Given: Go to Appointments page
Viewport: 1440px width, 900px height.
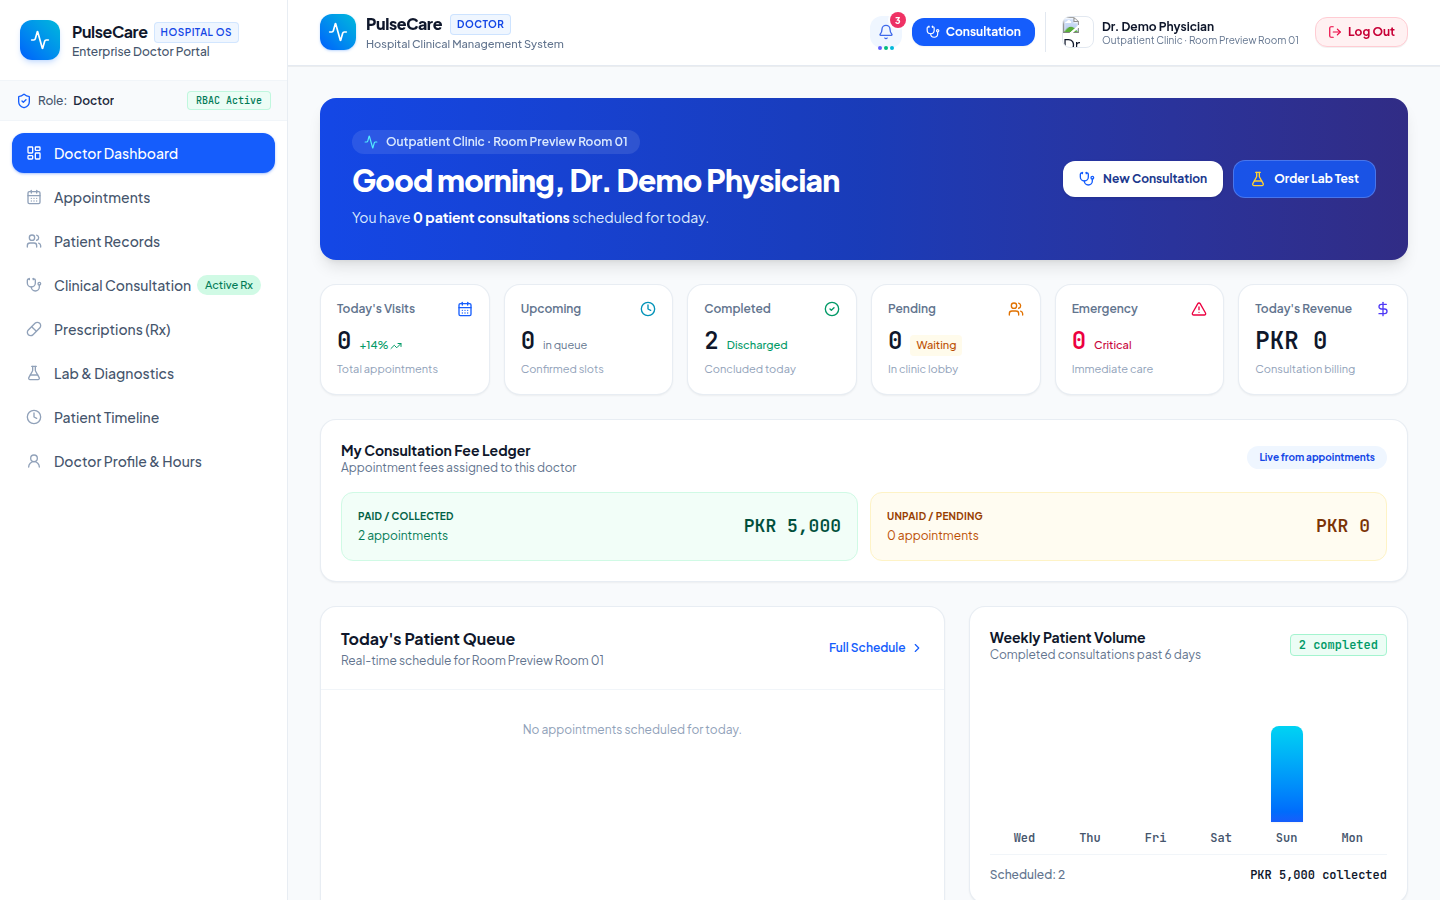Looking at the screenshot, I should 143,198.
